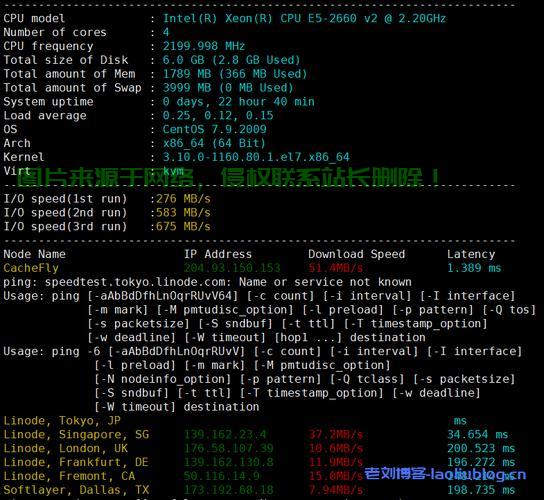Select the Linode, Fremont, CA entry
The height and width of the screenshot is (500, 544).
click(x=69, y=476)
